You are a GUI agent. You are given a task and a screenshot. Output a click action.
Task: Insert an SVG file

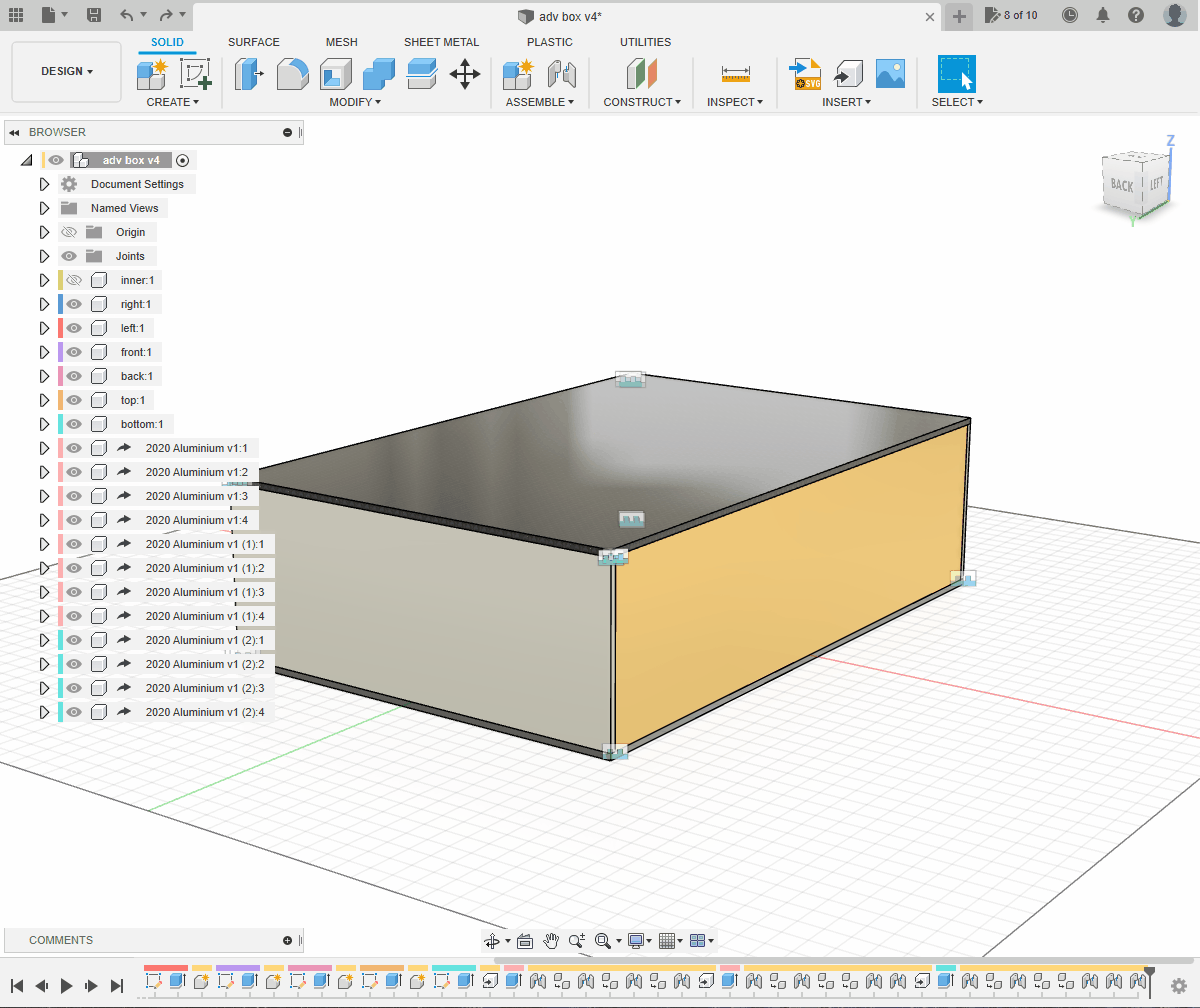[x=806, y=74]
